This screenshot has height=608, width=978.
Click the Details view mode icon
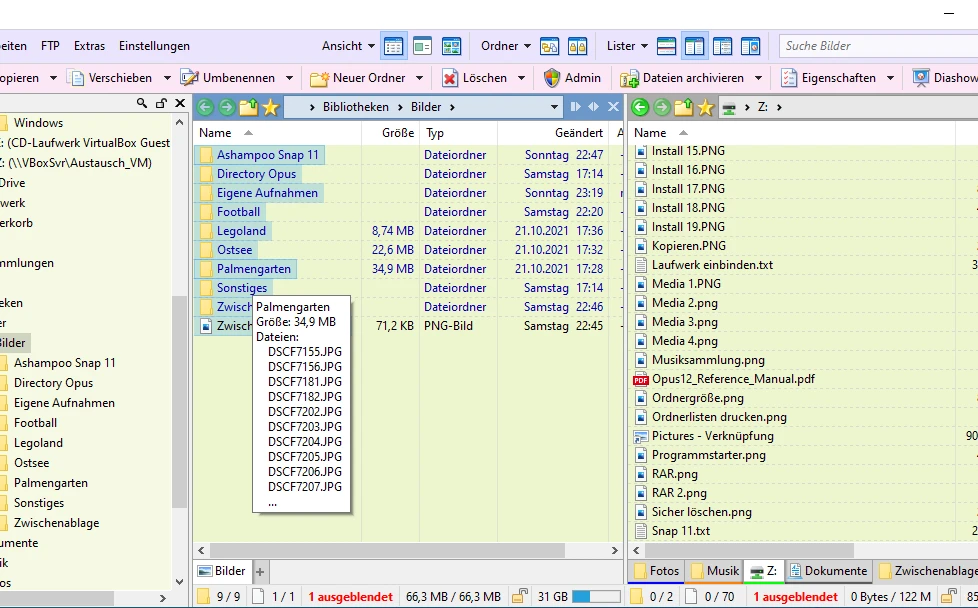pos(393,46)
